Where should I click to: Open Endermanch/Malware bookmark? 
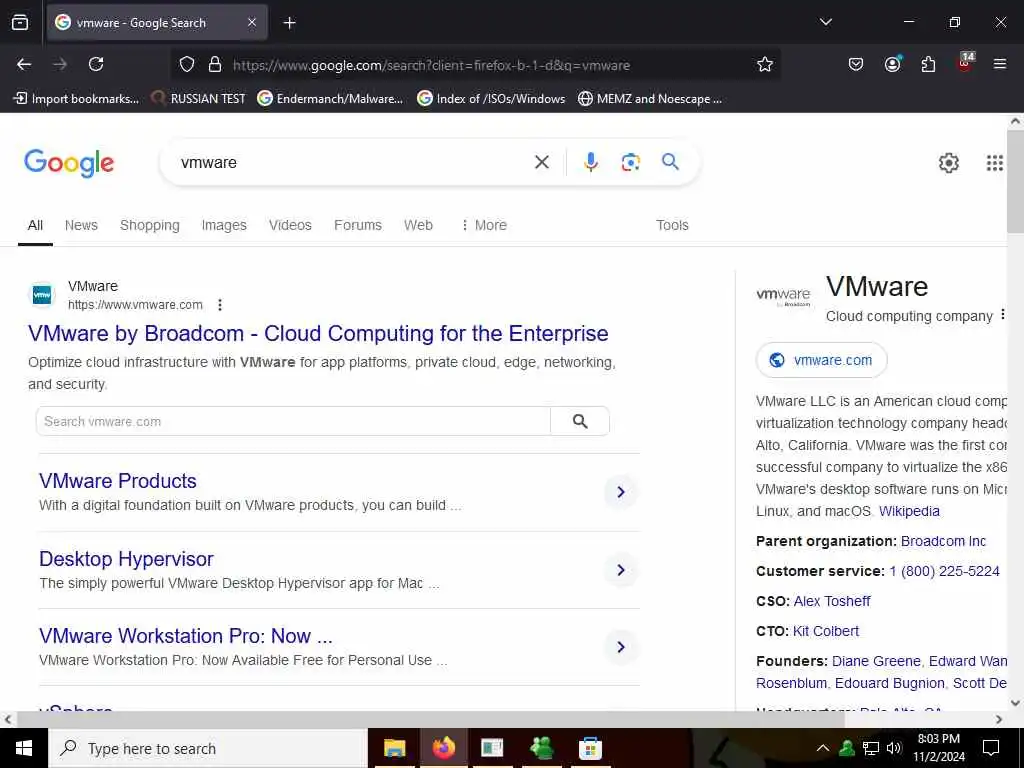(x=330, y=99)
